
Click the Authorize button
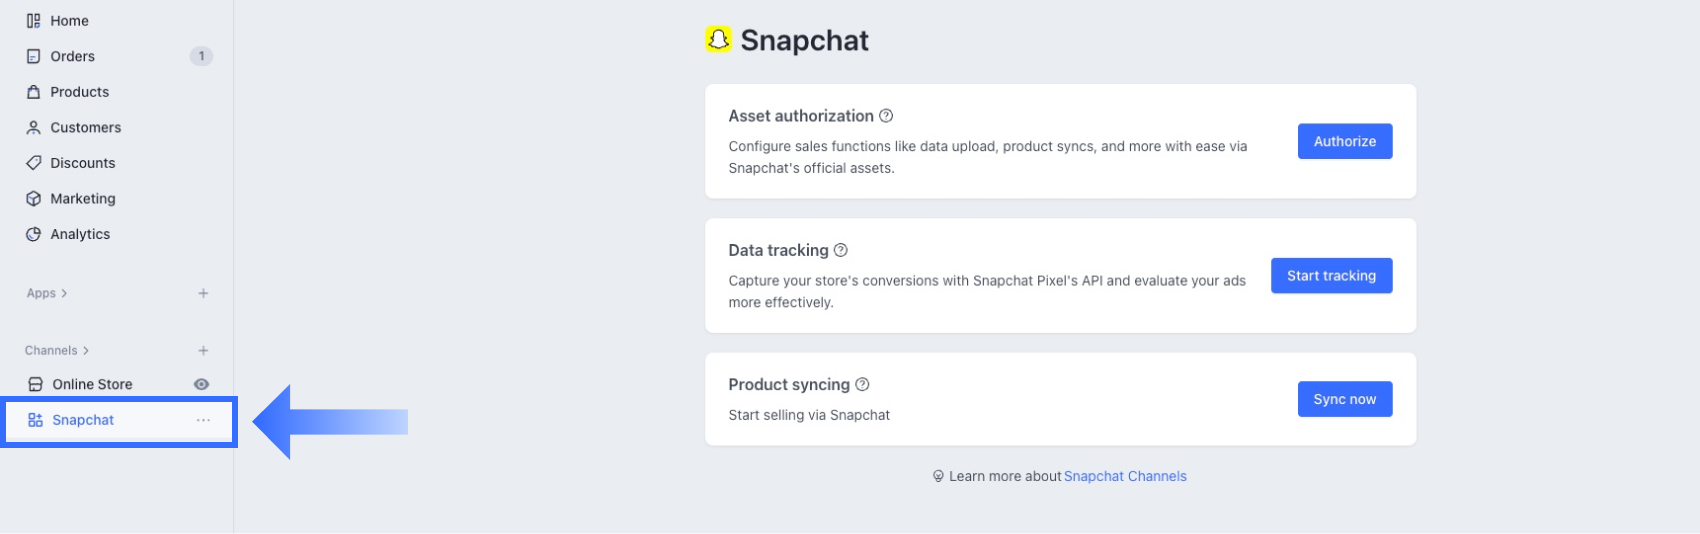click(1345, 141)
